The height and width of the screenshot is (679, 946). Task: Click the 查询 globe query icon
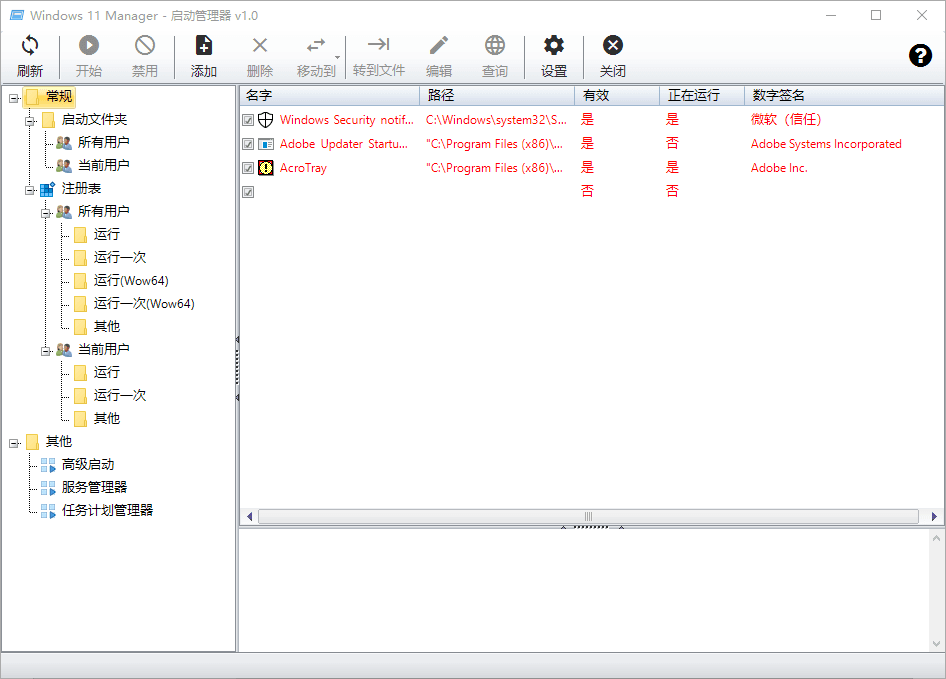click(x=495, y=45)
